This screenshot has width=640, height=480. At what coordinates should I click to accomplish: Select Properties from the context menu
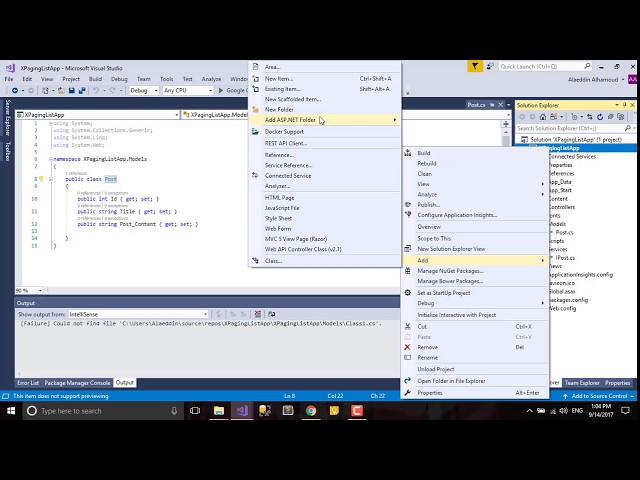coord(475,393)
